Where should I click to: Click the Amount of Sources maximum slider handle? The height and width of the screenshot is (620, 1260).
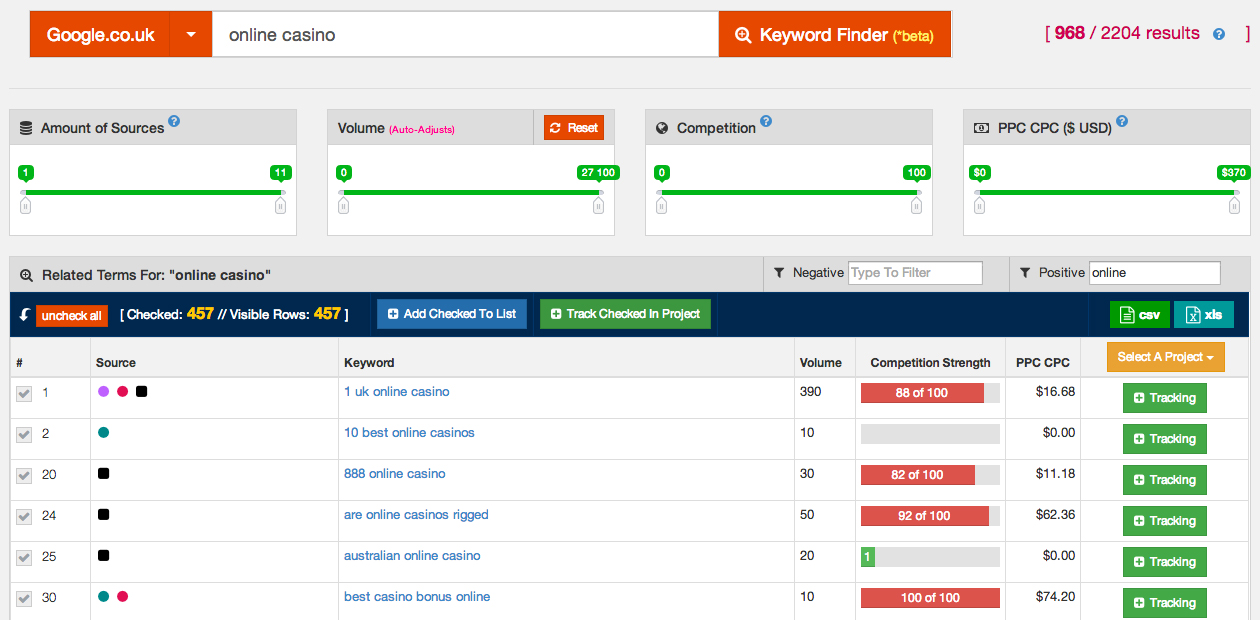pos(281,205)
